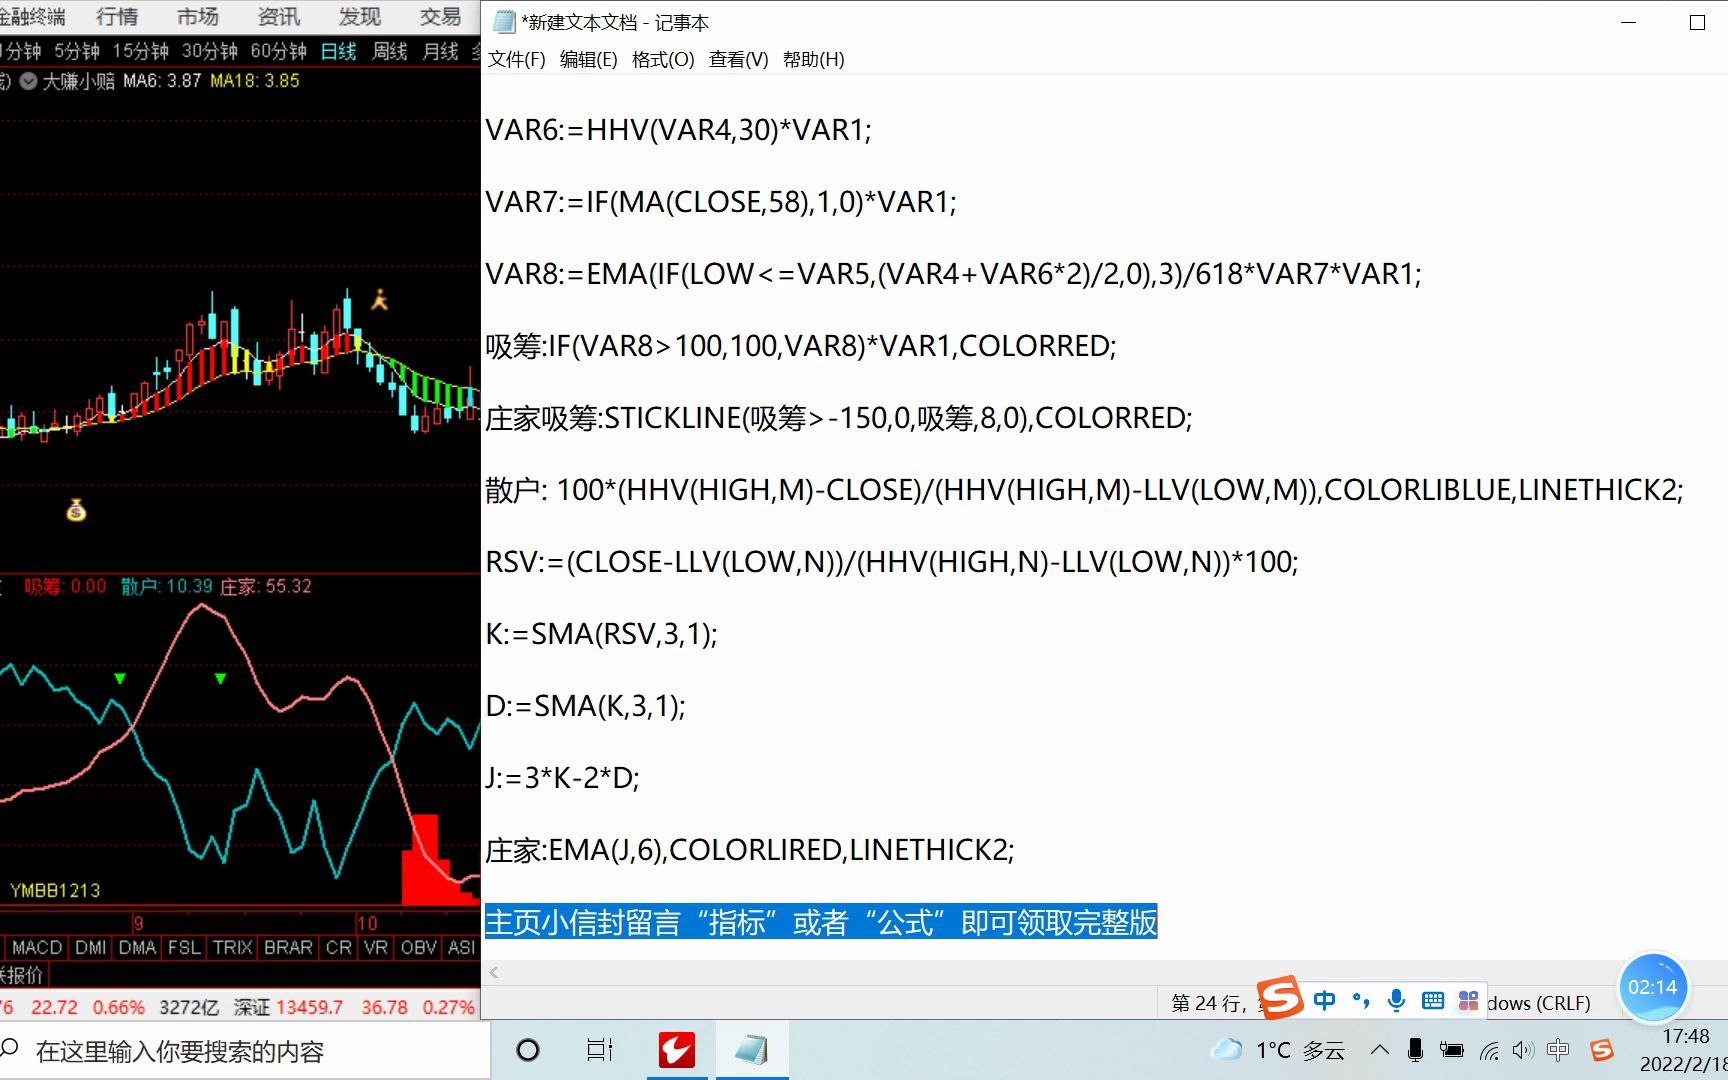
Task: Select the 周线 weekly chart tab
Action: coord(389,51)
